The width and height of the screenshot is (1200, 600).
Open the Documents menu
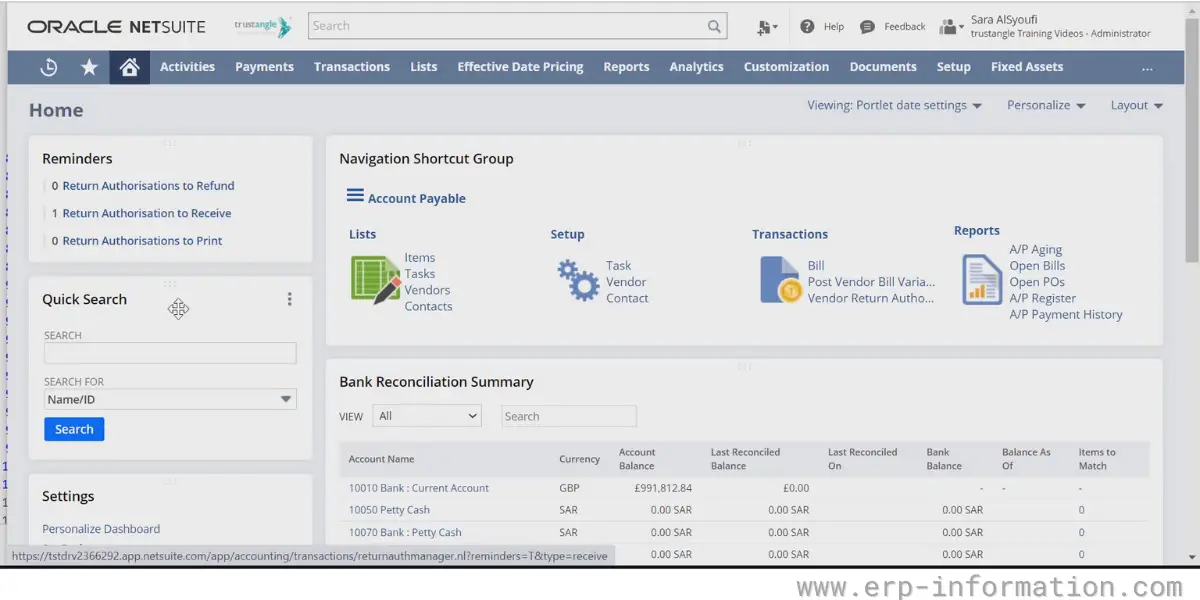883,67
